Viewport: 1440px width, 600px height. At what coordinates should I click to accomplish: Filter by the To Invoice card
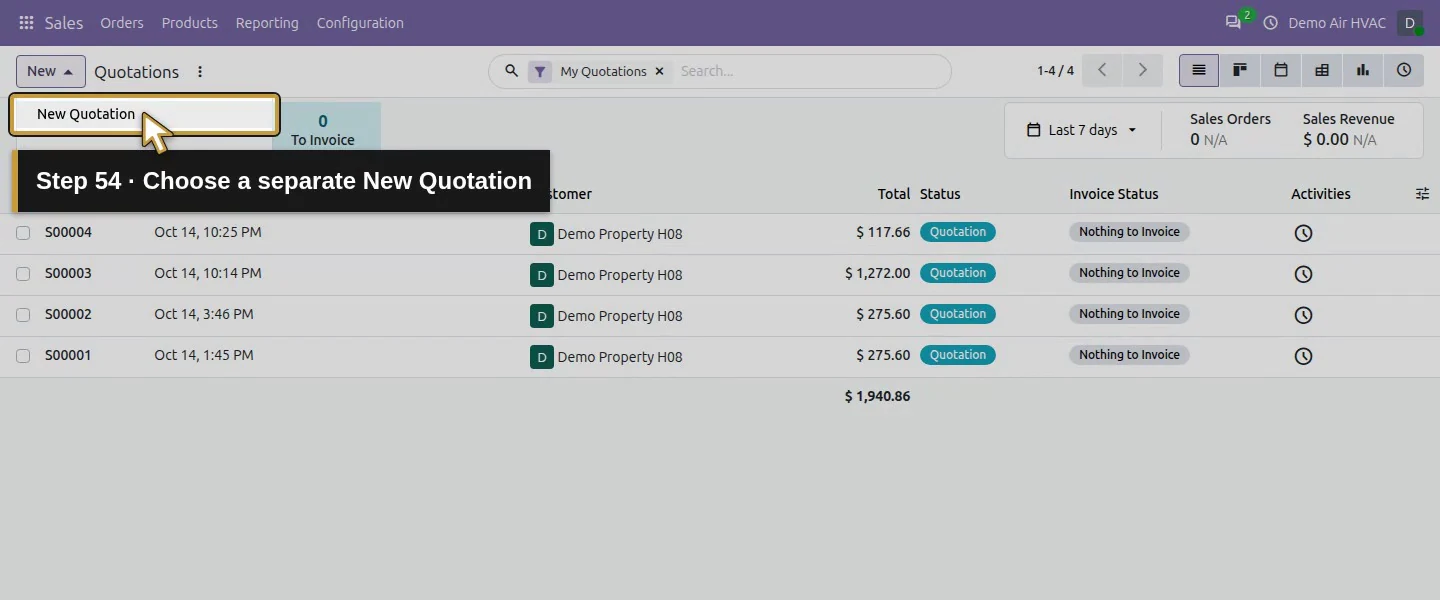pyautogui.click(x=323, y=130)
